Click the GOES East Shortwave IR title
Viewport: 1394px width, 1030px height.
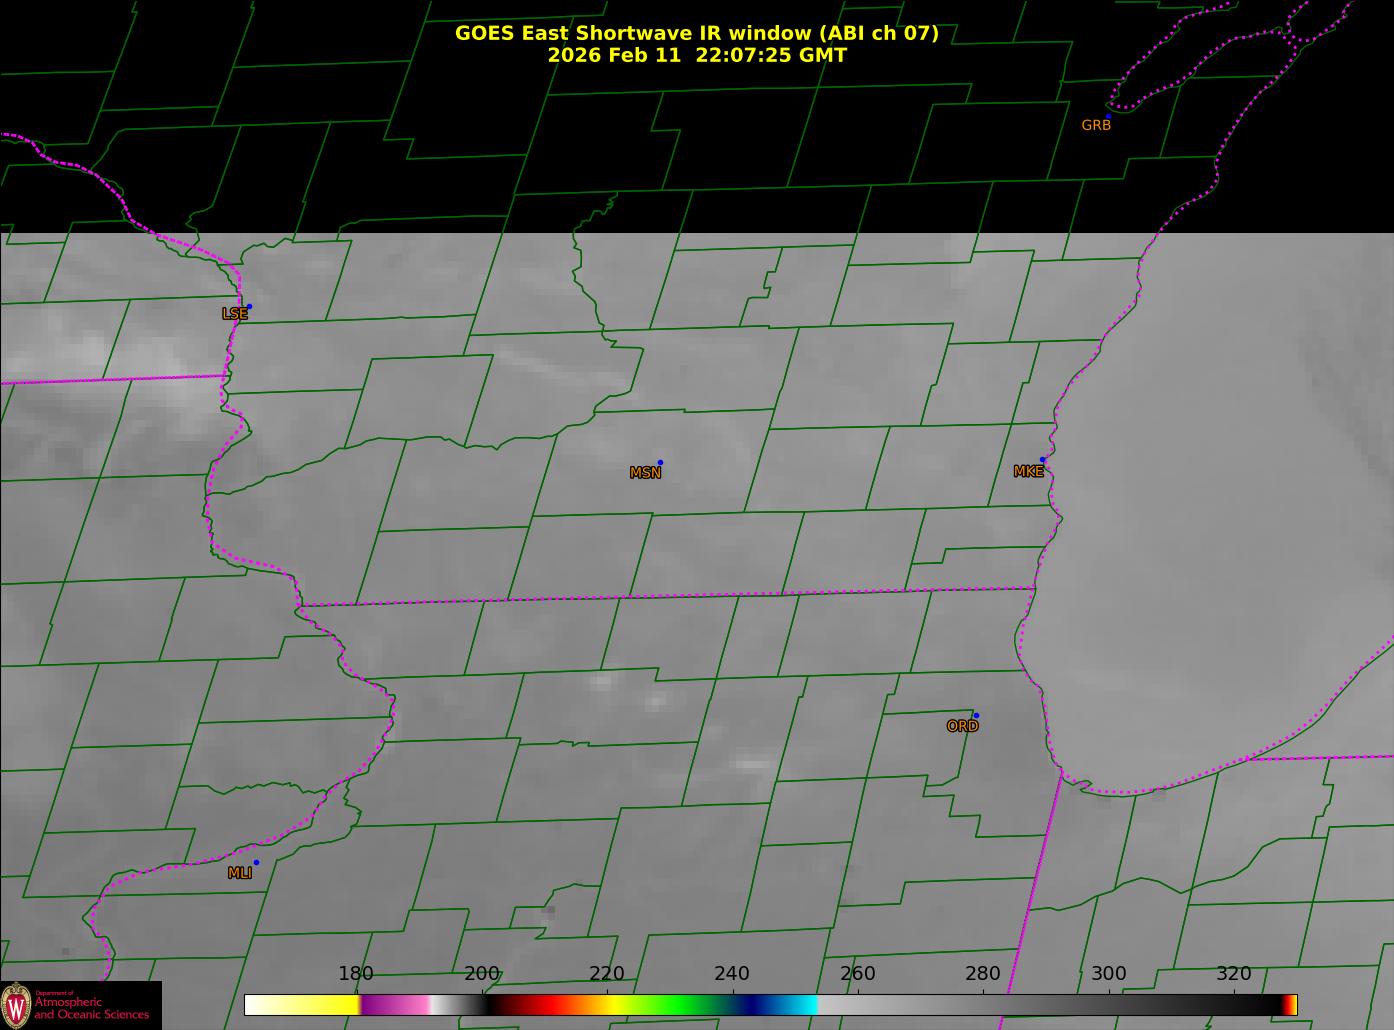point(696,33)
